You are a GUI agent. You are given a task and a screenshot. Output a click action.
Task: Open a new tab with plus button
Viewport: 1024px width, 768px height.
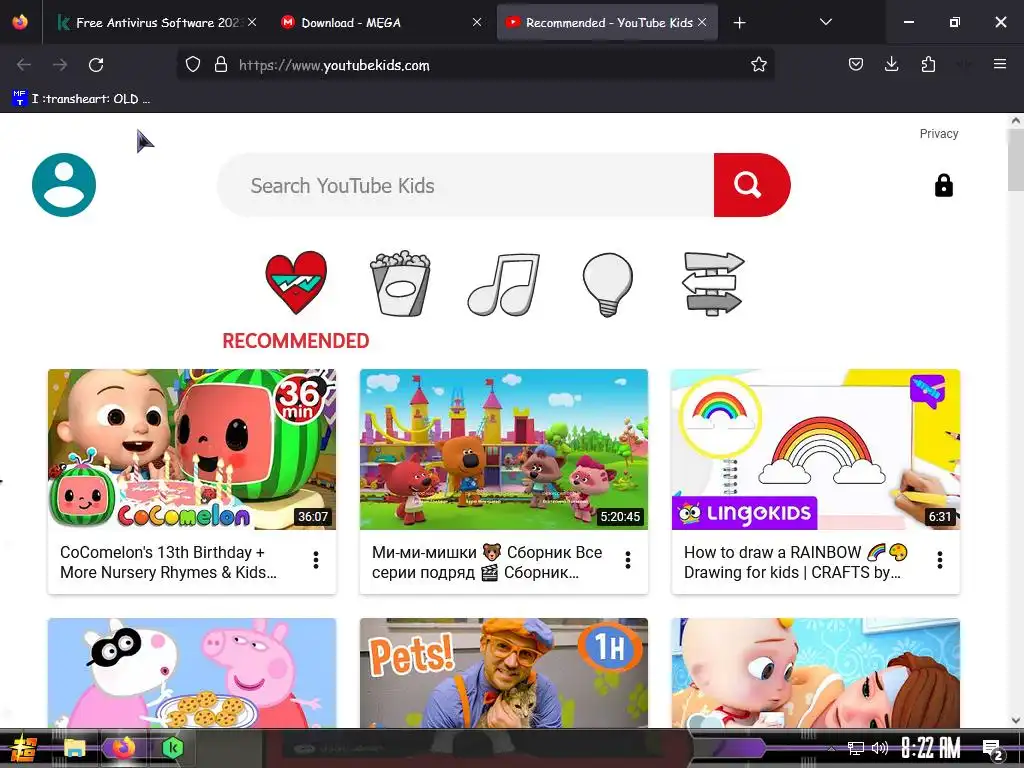pos(739,23)
